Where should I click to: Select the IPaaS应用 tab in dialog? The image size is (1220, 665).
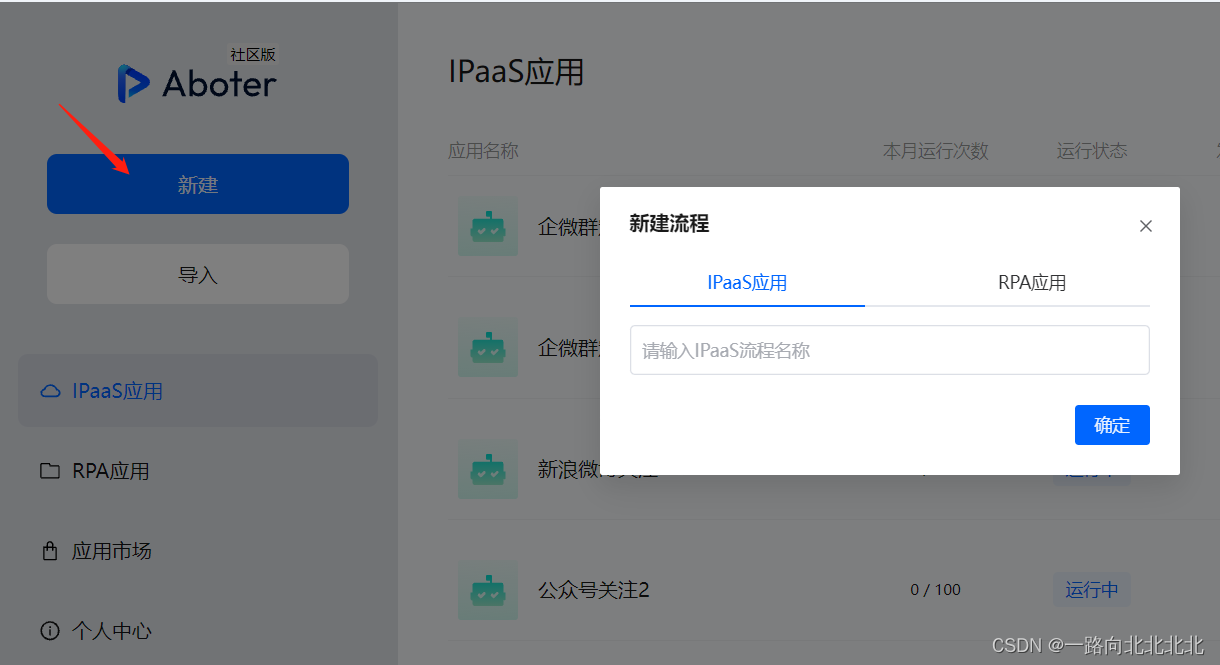point(746,283)
